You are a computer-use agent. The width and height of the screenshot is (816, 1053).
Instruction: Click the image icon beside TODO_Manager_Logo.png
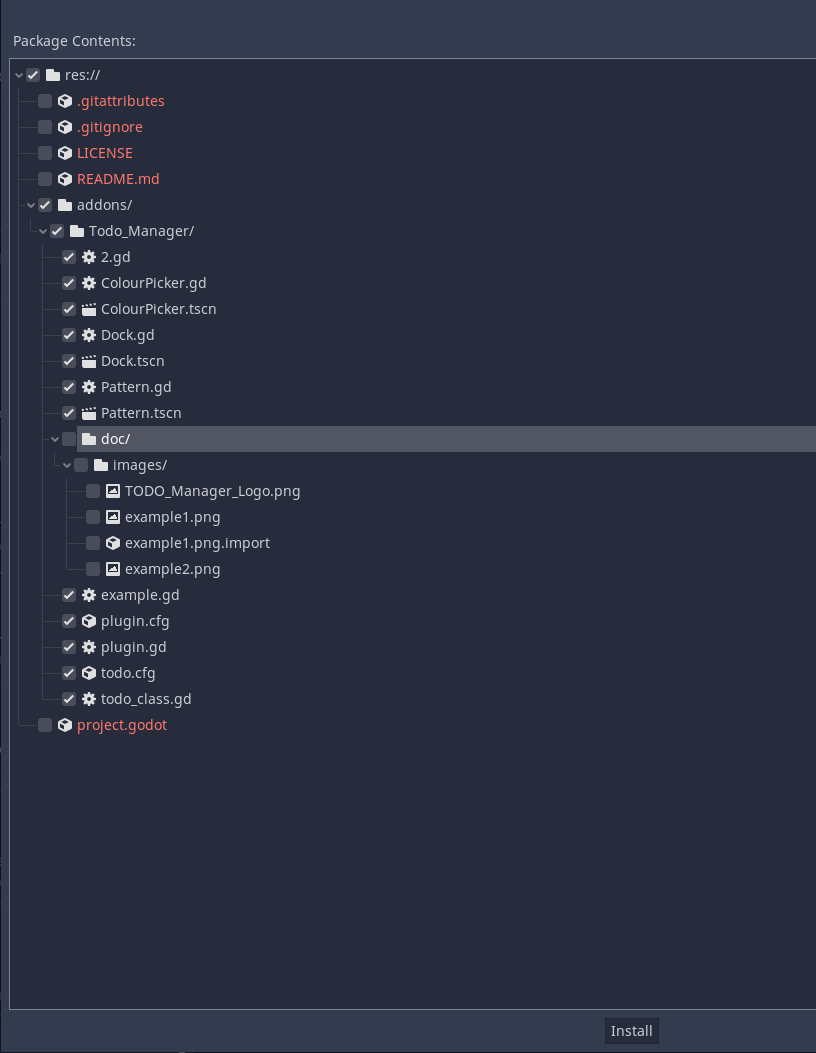(113, 491)
